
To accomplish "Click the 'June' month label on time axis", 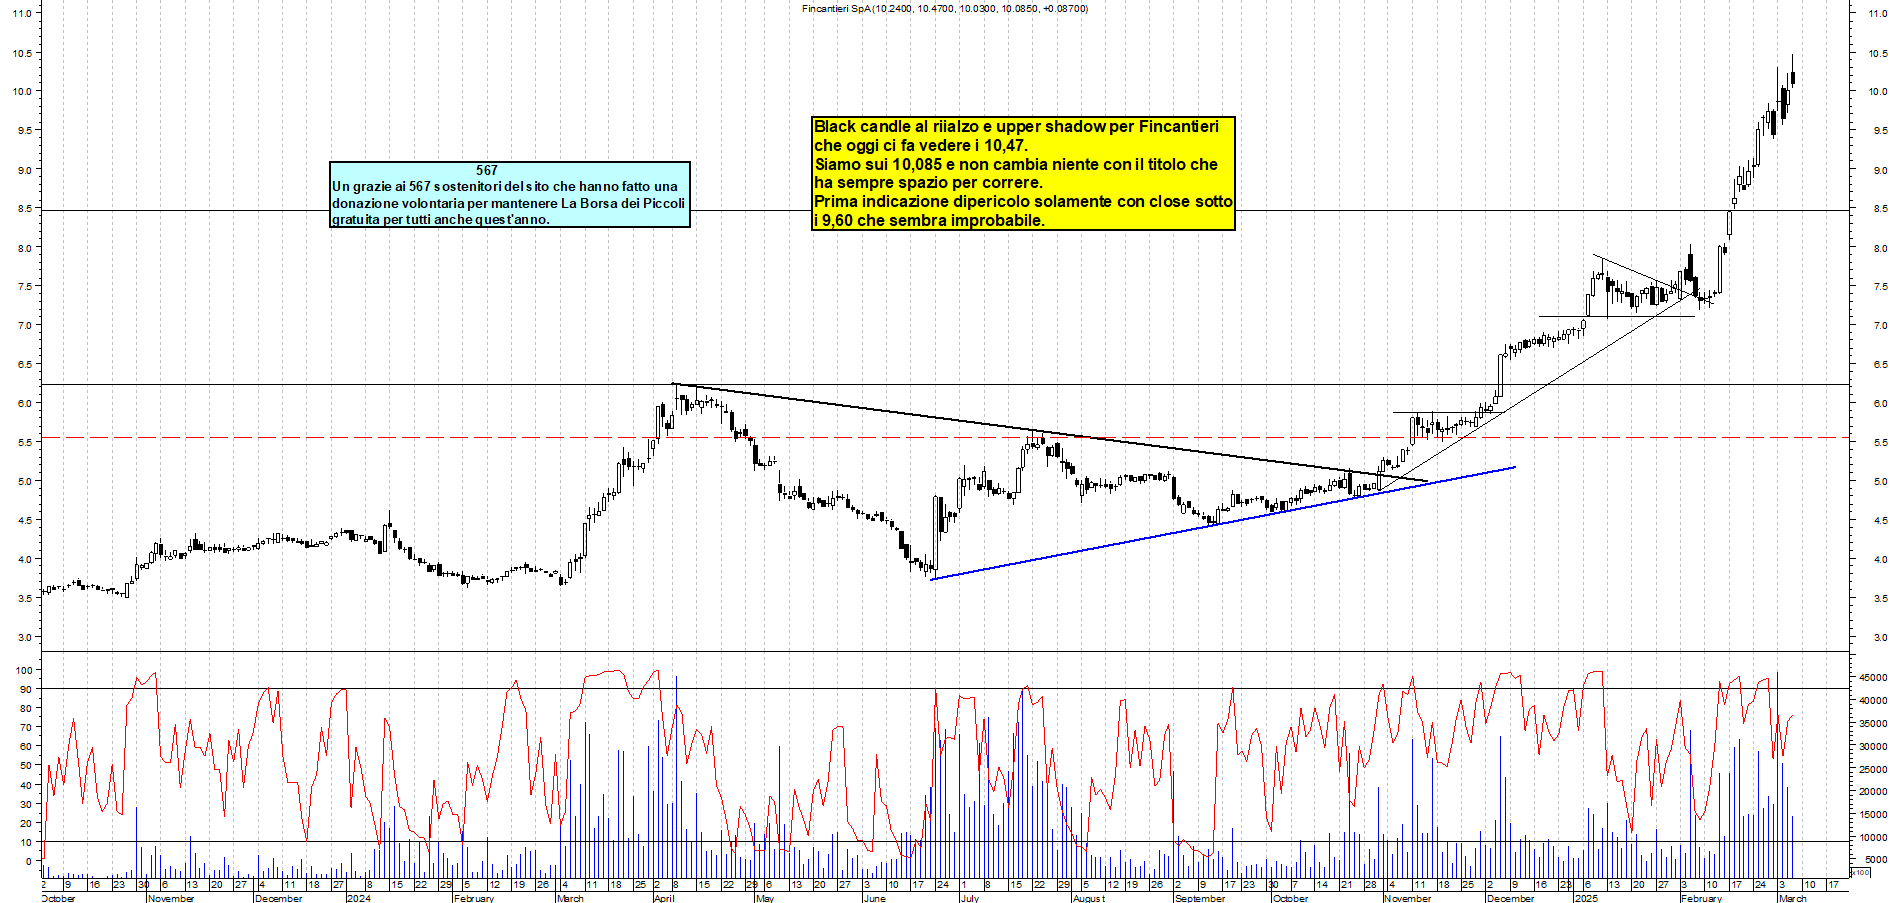I will pyautogui.click(x=875, y=898).
